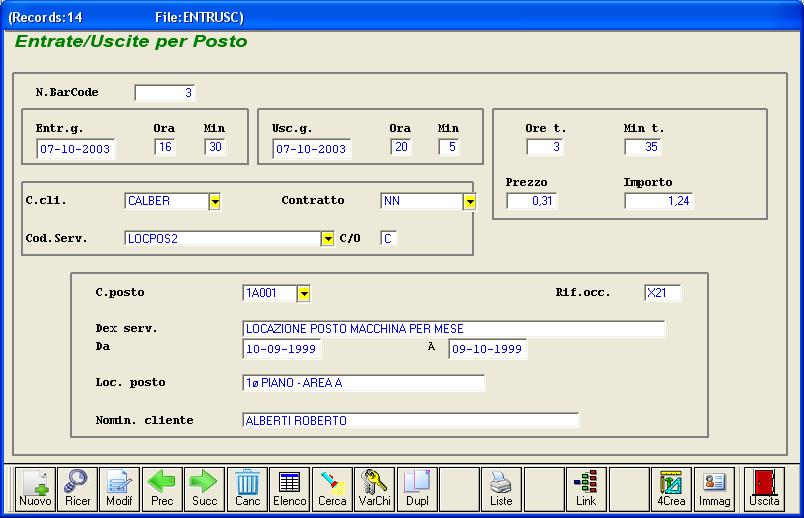Open the Immag image icon
The height and width of the screenshot is (518, 804).
click(x=714, y=488)
